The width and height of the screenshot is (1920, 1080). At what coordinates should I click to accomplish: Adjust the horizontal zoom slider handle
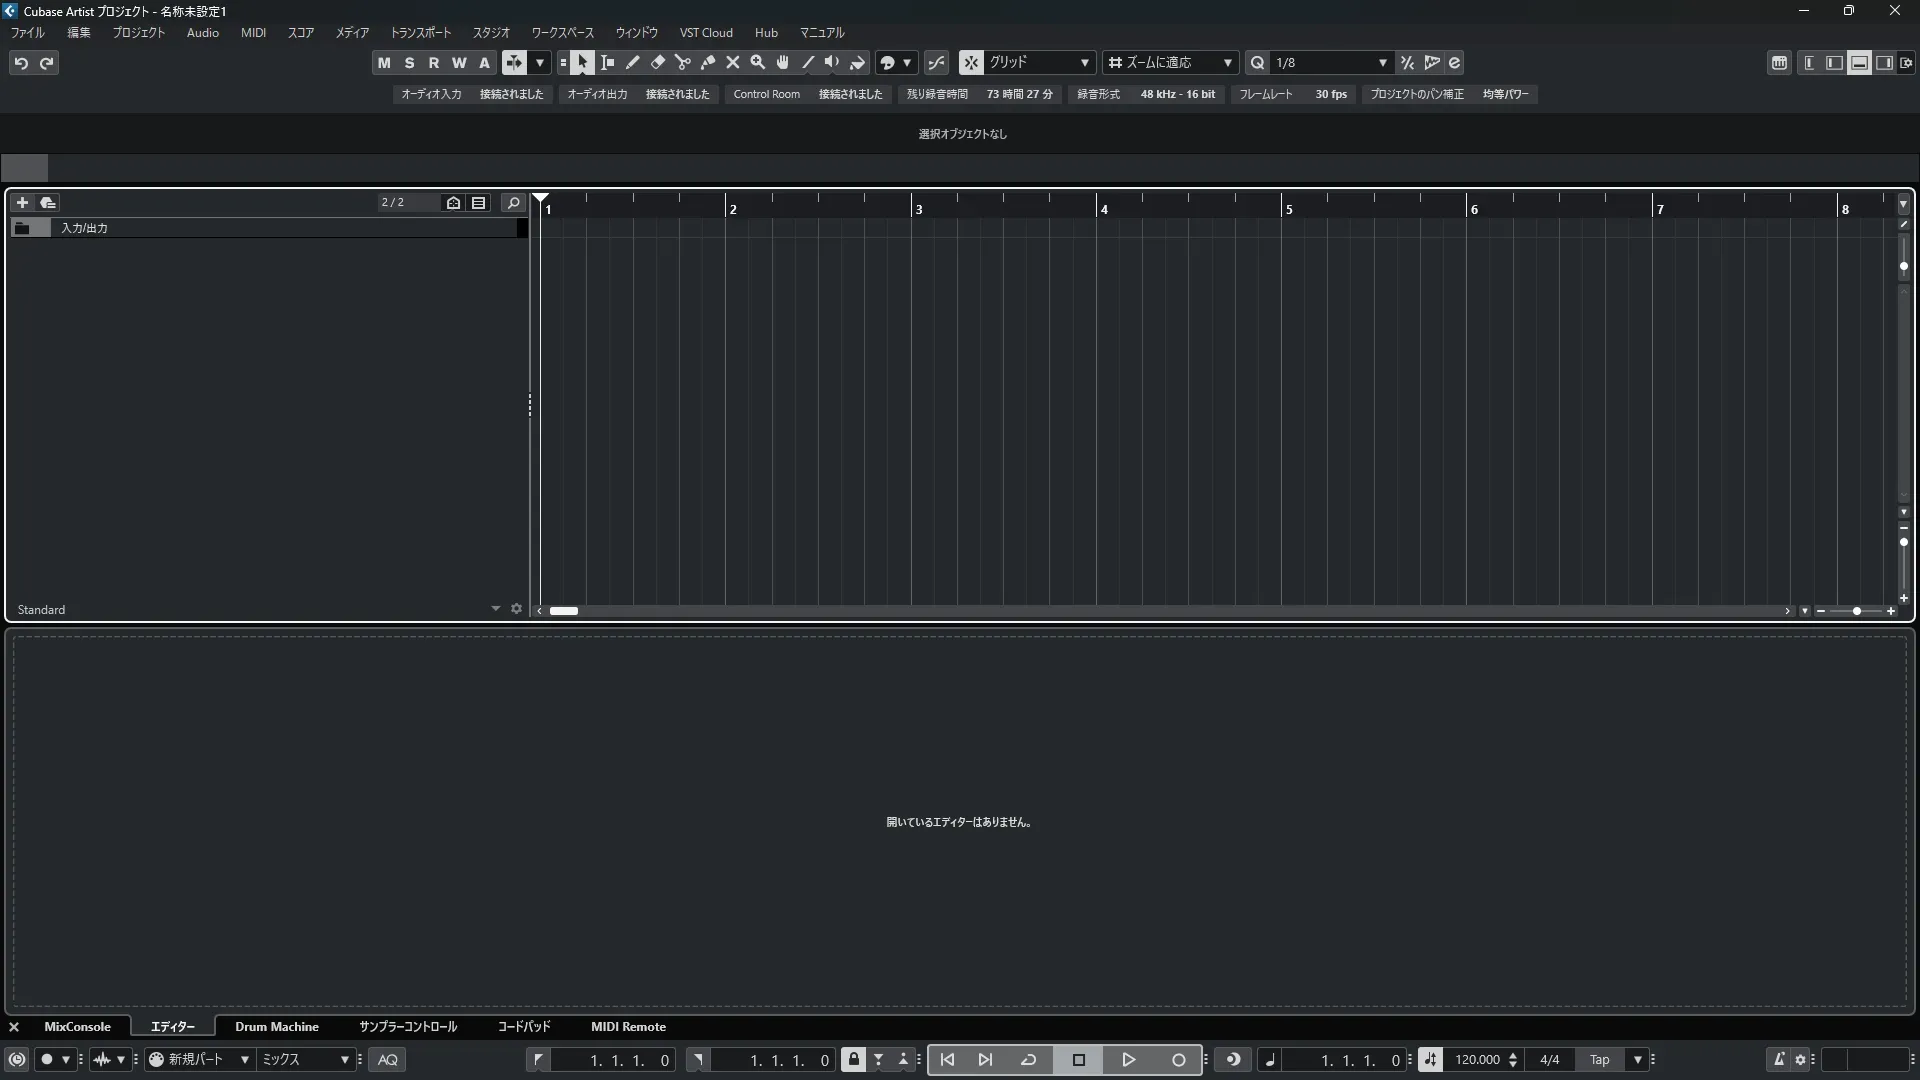pos(1857,611)
